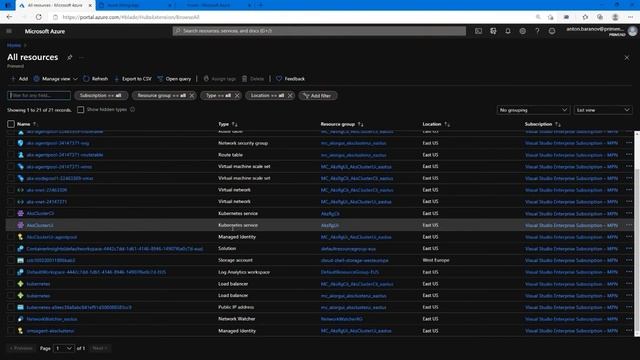Open portal settings gear
This screenshot has height=360, width=640.
[522, 31]
